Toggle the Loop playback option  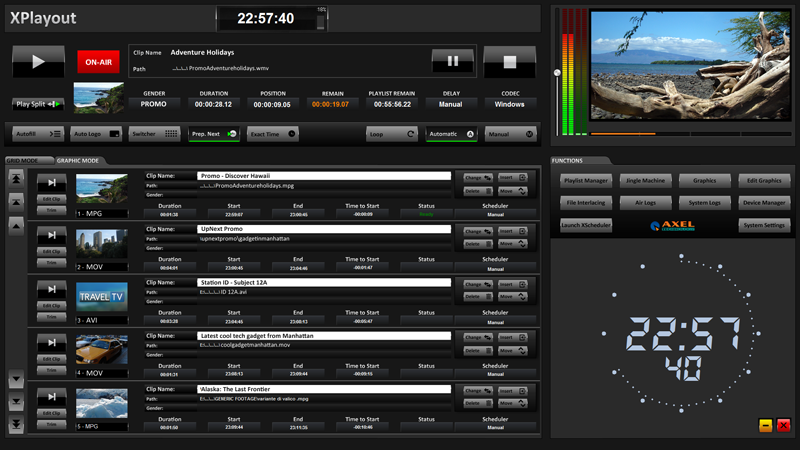(x=391, y=133)
